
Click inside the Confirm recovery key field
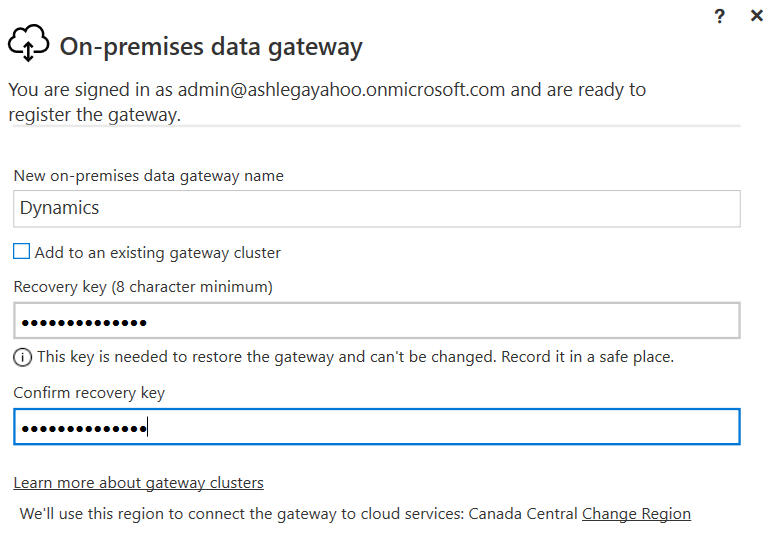point(377,427)
